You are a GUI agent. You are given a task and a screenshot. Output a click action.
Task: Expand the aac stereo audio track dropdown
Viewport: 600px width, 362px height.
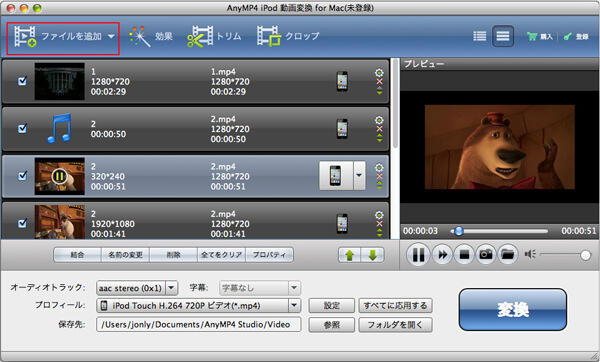coord(172,288)
